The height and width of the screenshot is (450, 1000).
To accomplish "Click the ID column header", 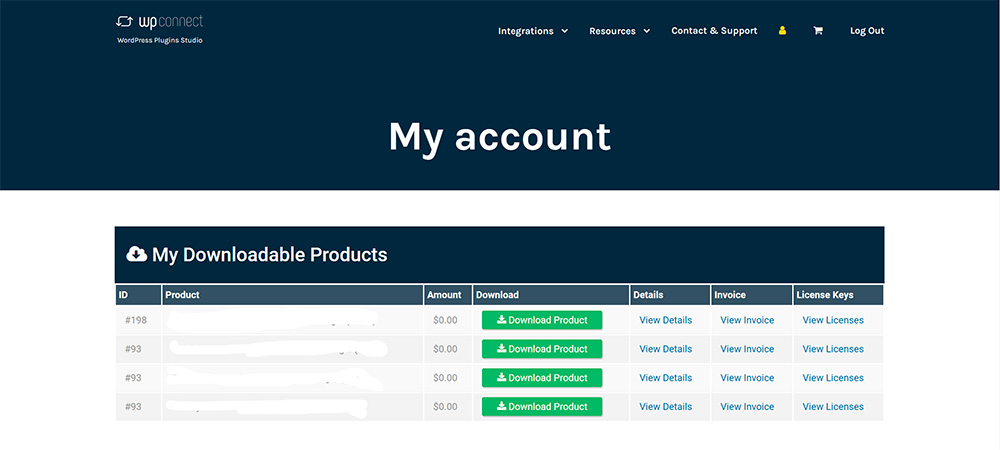I will click(138, 295).
